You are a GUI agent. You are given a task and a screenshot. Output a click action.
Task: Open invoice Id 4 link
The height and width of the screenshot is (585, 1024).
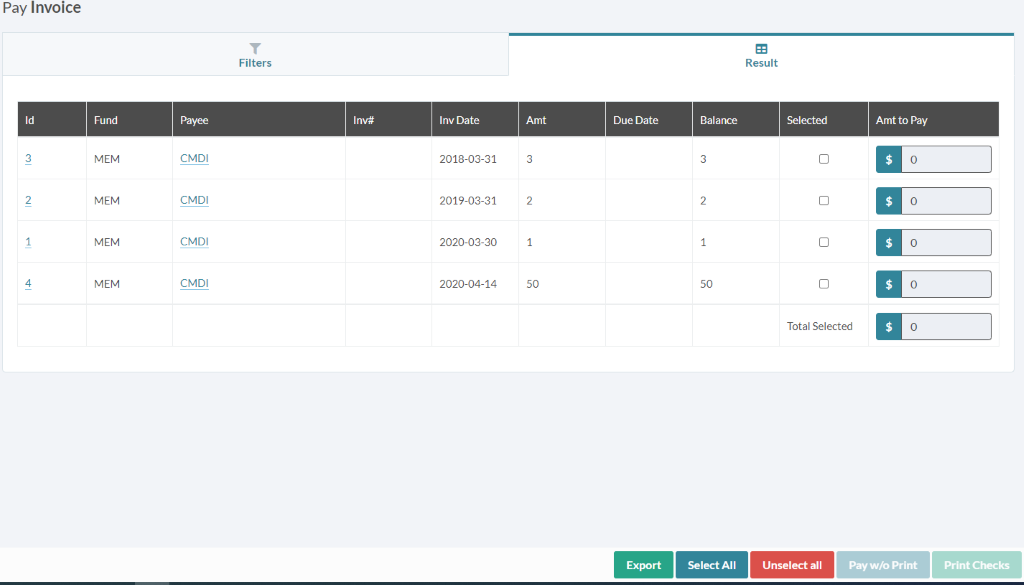[x=28, y=283]
